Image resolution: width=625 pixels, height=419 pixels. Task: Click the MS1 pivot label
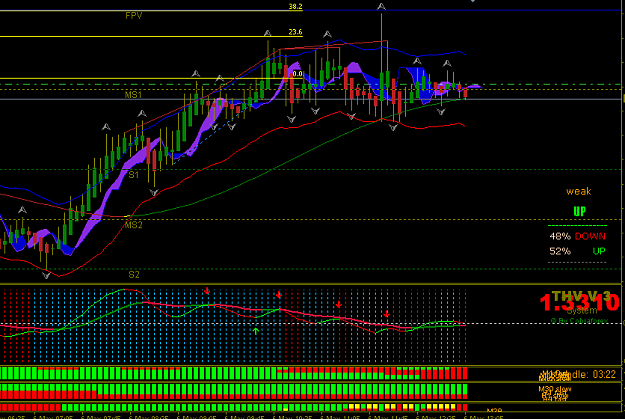(133, 94)
